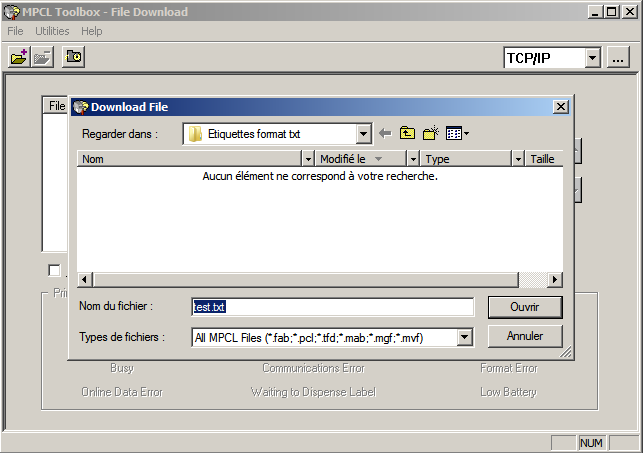The height and width of the screenshot is (453, 643).
Task: Open the view menu icon in dialog
Action: pyautogui.click(x=457, y=133)
